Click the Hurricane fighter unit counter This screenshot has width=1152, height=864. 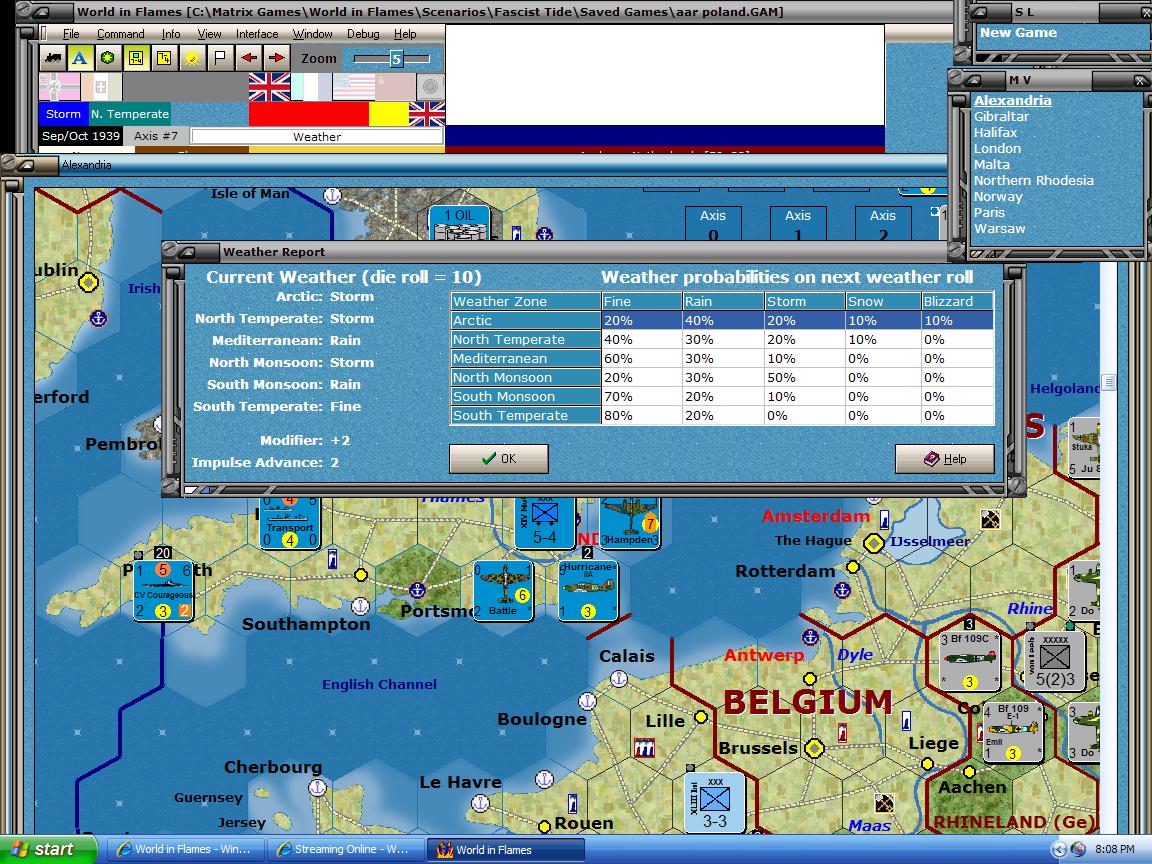(x=587, y=590)
